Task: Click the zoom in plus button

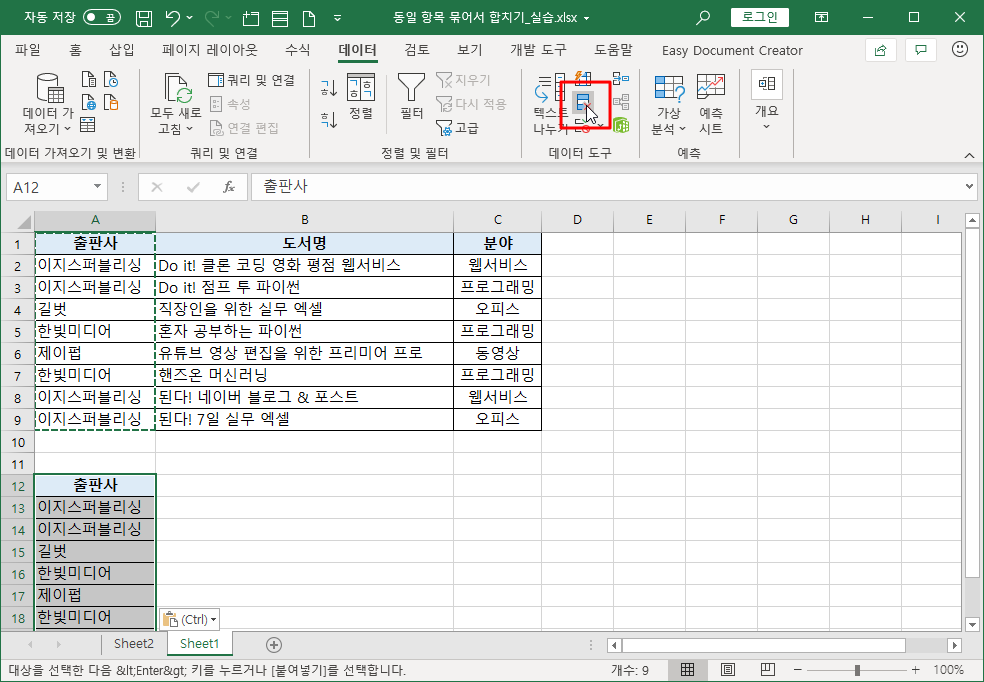Action: tap(916, 669)
